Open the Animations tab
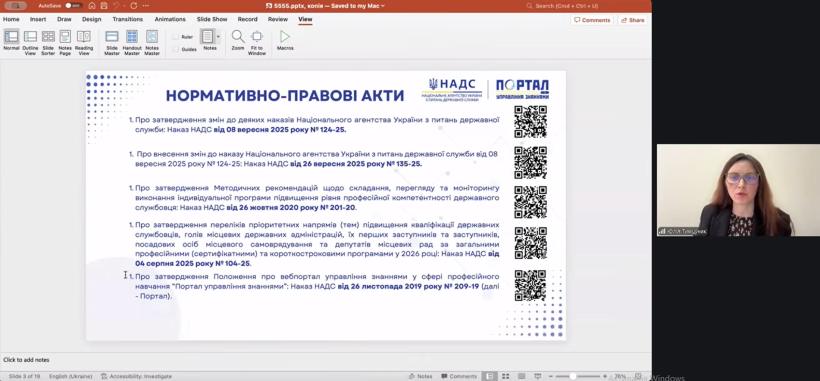 pos(170,19)
